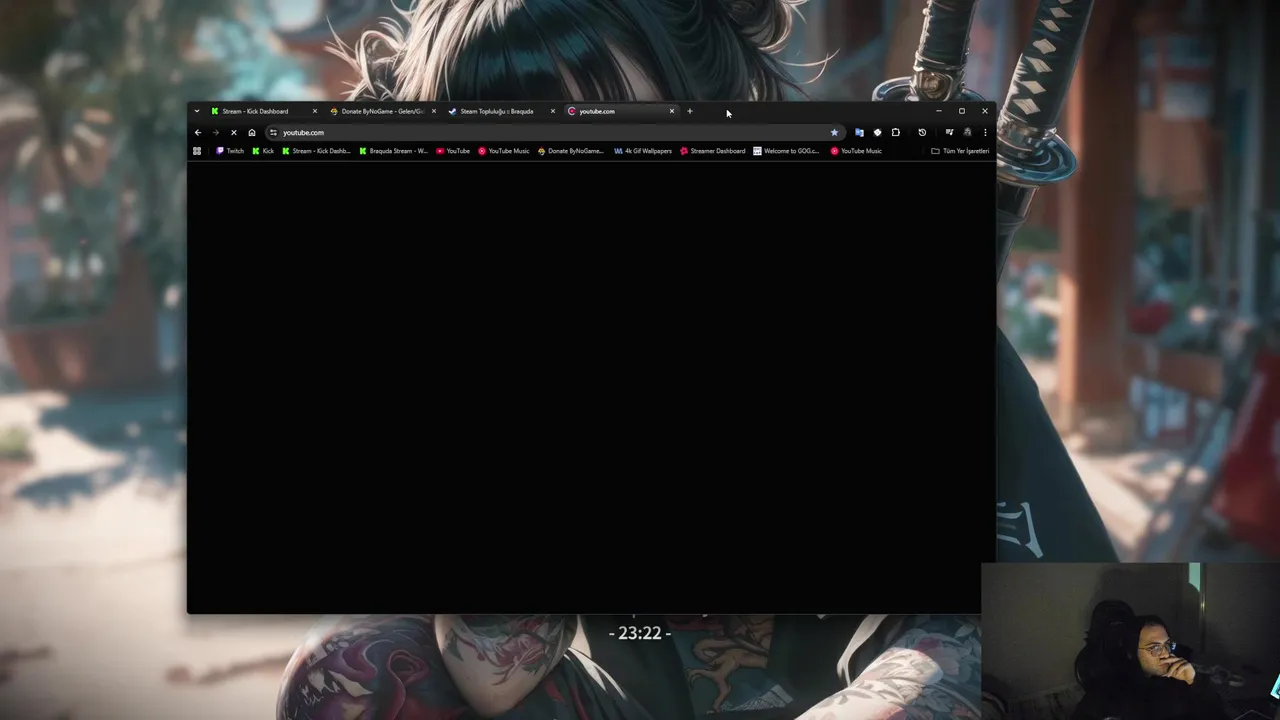The image size is (1280, 720).
Task: Open the 4k Gif Wallpapers bookmark
Action: click(x=643, y=151)
